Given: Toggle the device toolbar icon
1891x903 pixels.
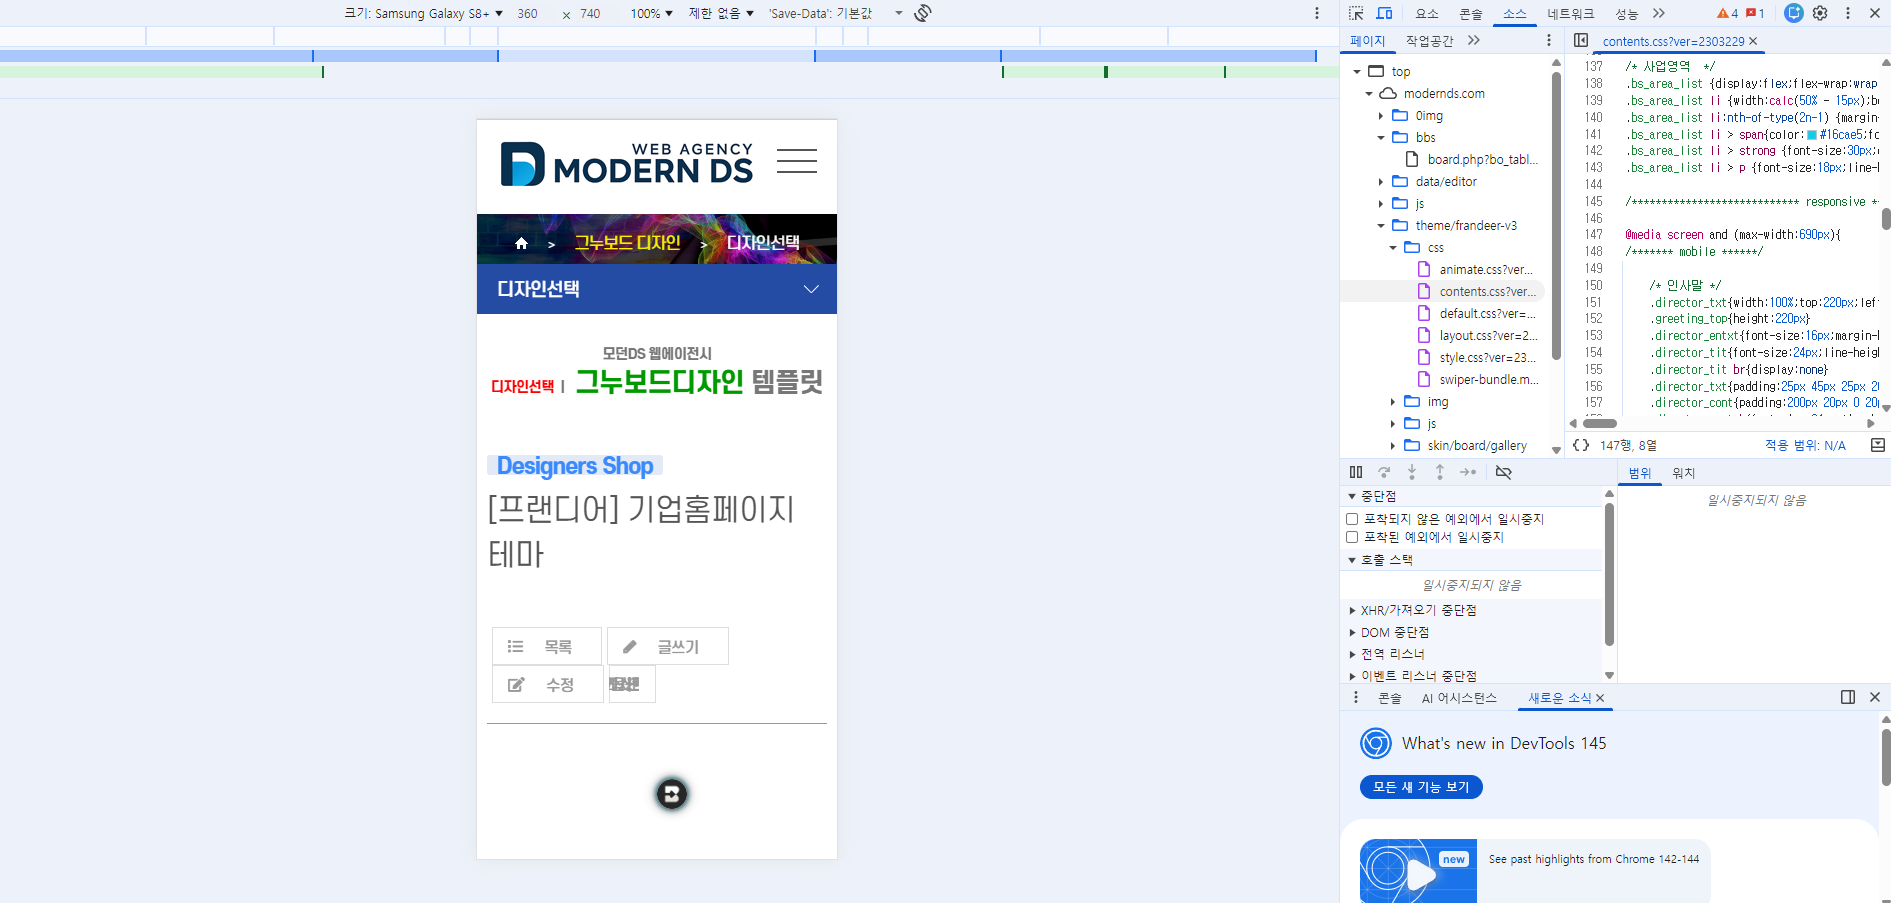Looking at the screenshot, I should coord(1384,13).
